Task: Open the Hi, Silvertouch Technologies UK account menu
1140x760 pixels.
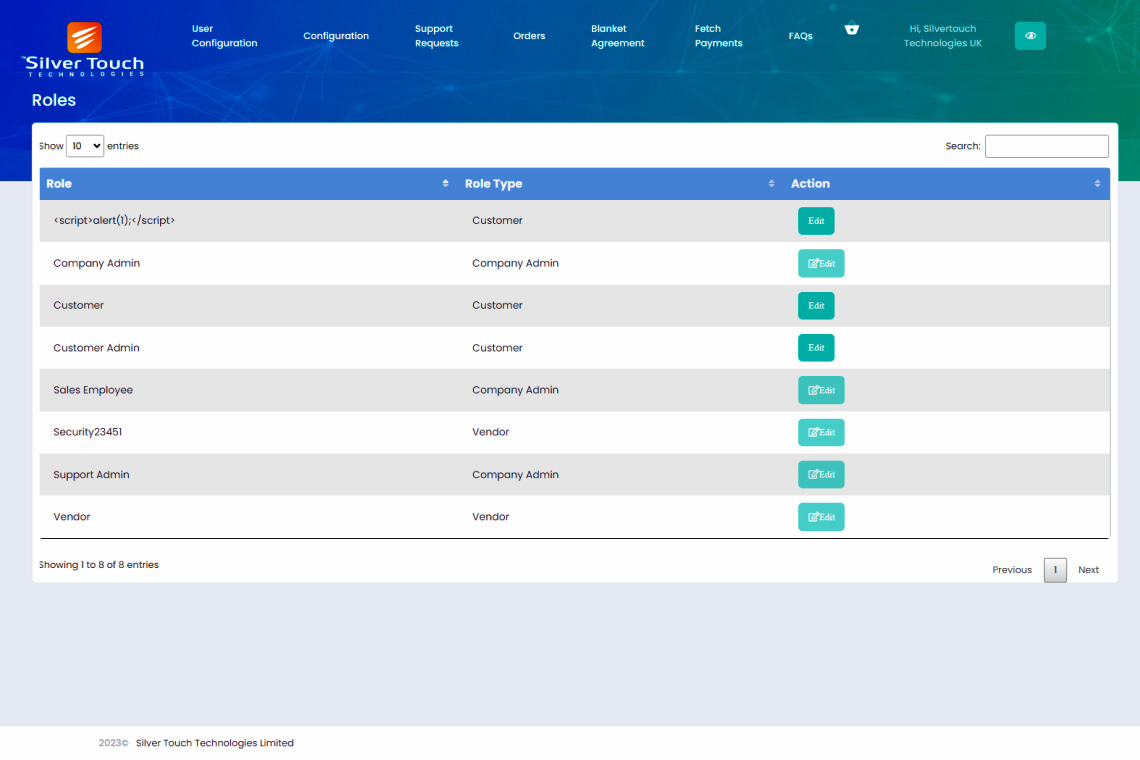Action: click(942, 36)
